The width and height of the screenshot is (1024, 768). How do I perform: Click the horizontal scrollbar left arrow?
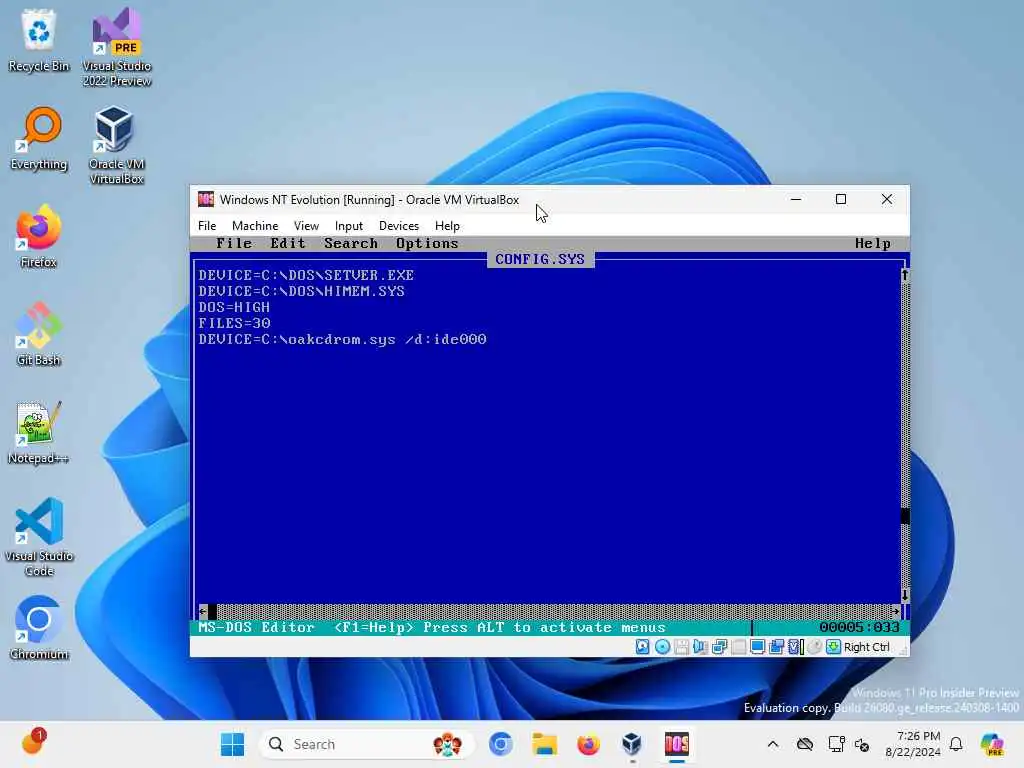[x=203, y=611]
